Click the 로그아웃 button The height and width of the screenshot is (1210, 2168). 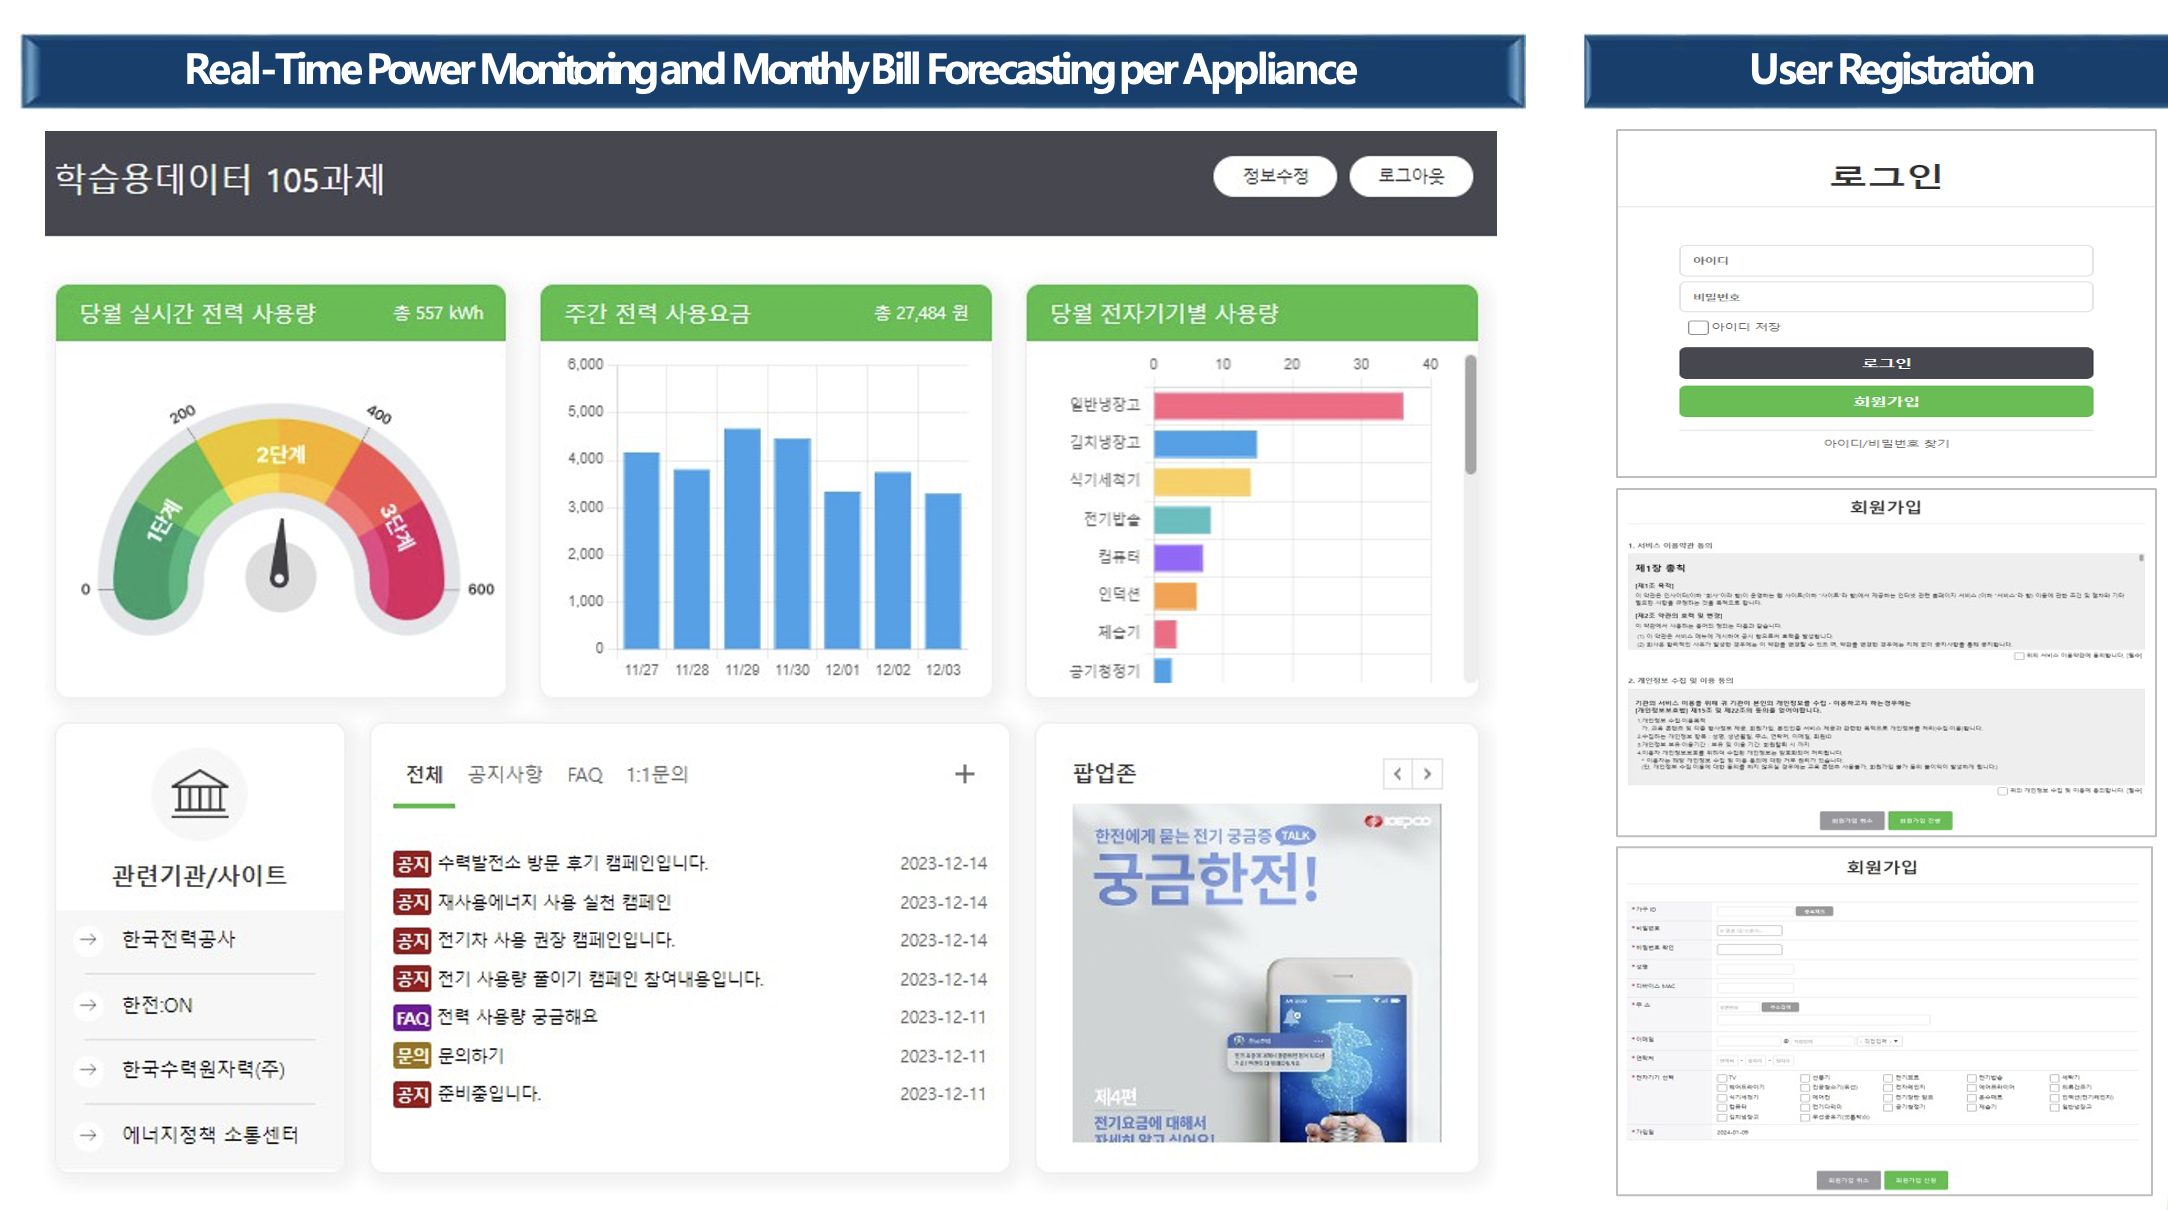pyautogui.click(x=1410, y=176)
